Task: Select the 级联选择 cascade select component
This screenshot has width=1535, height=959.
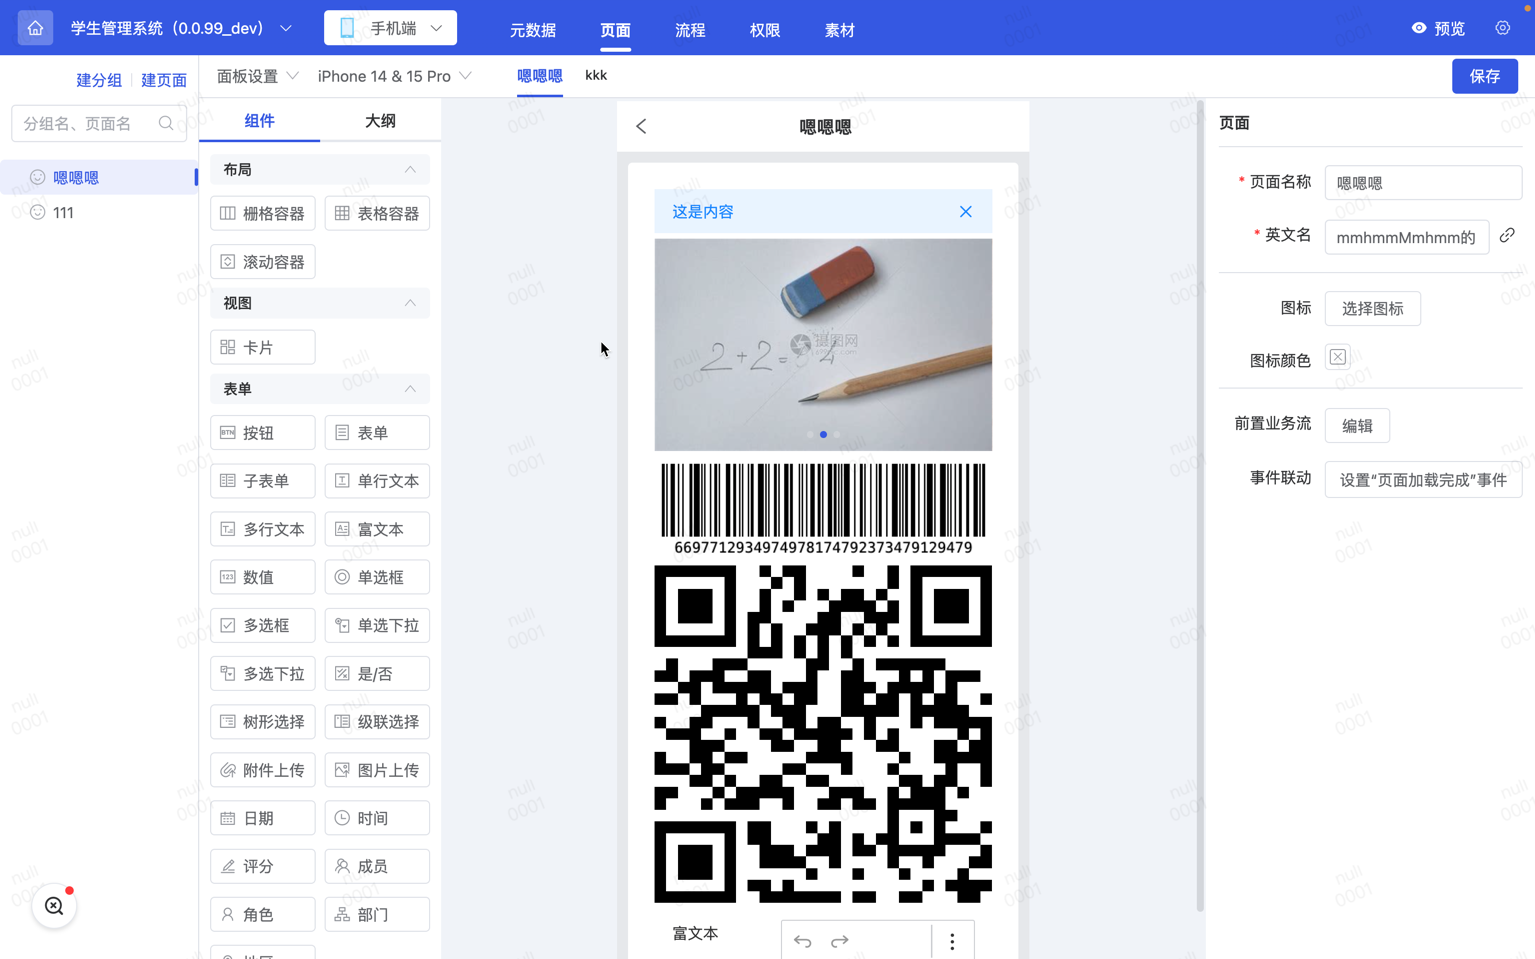Action: pyautogui.click(x=377, y=722)
